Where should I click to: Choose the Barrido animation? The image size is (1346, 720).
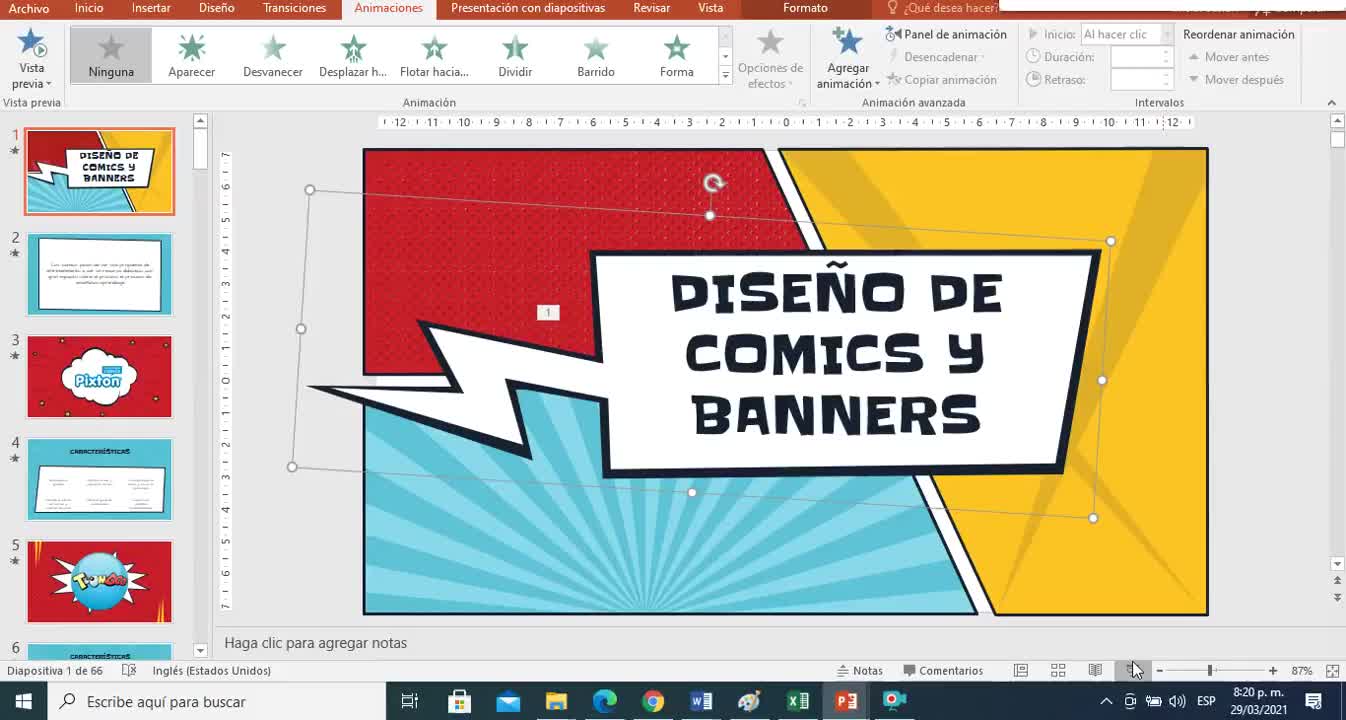coord(595,55)
